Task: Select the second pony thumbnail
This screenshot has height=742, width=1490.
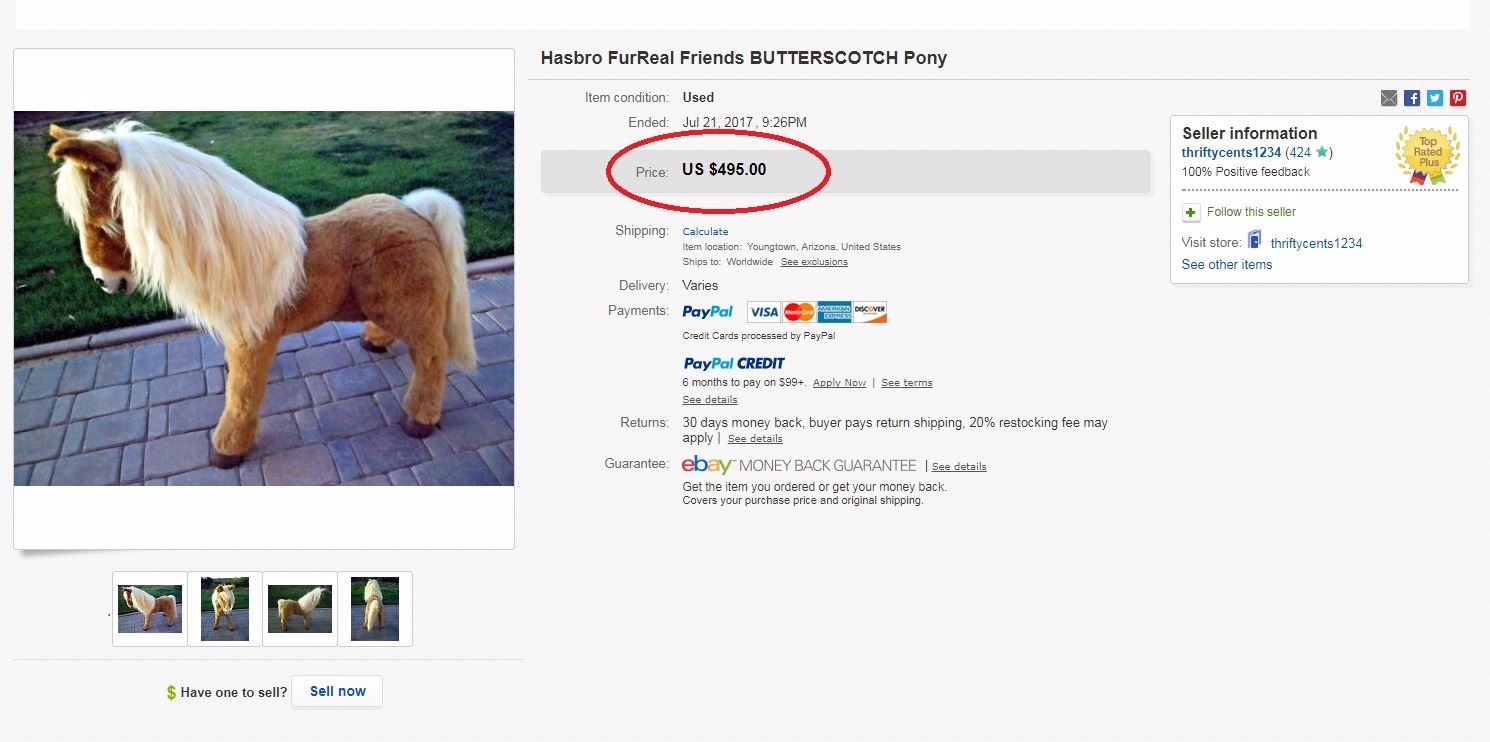Action: click(x=225, y=609)
